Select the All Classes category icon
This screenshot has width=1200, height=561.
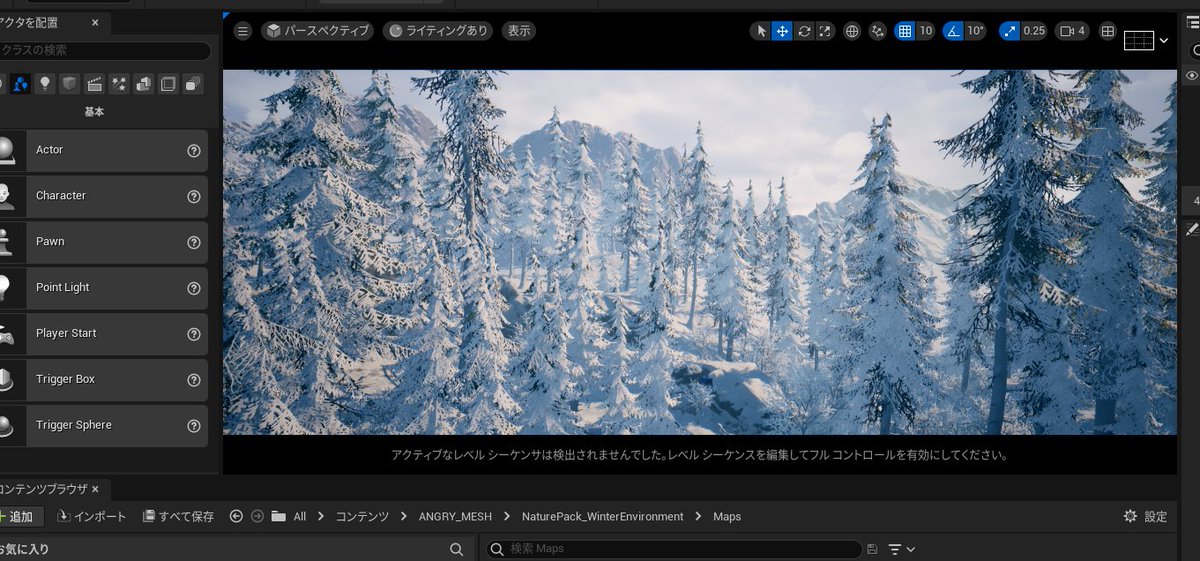click(x=193, y=84)
